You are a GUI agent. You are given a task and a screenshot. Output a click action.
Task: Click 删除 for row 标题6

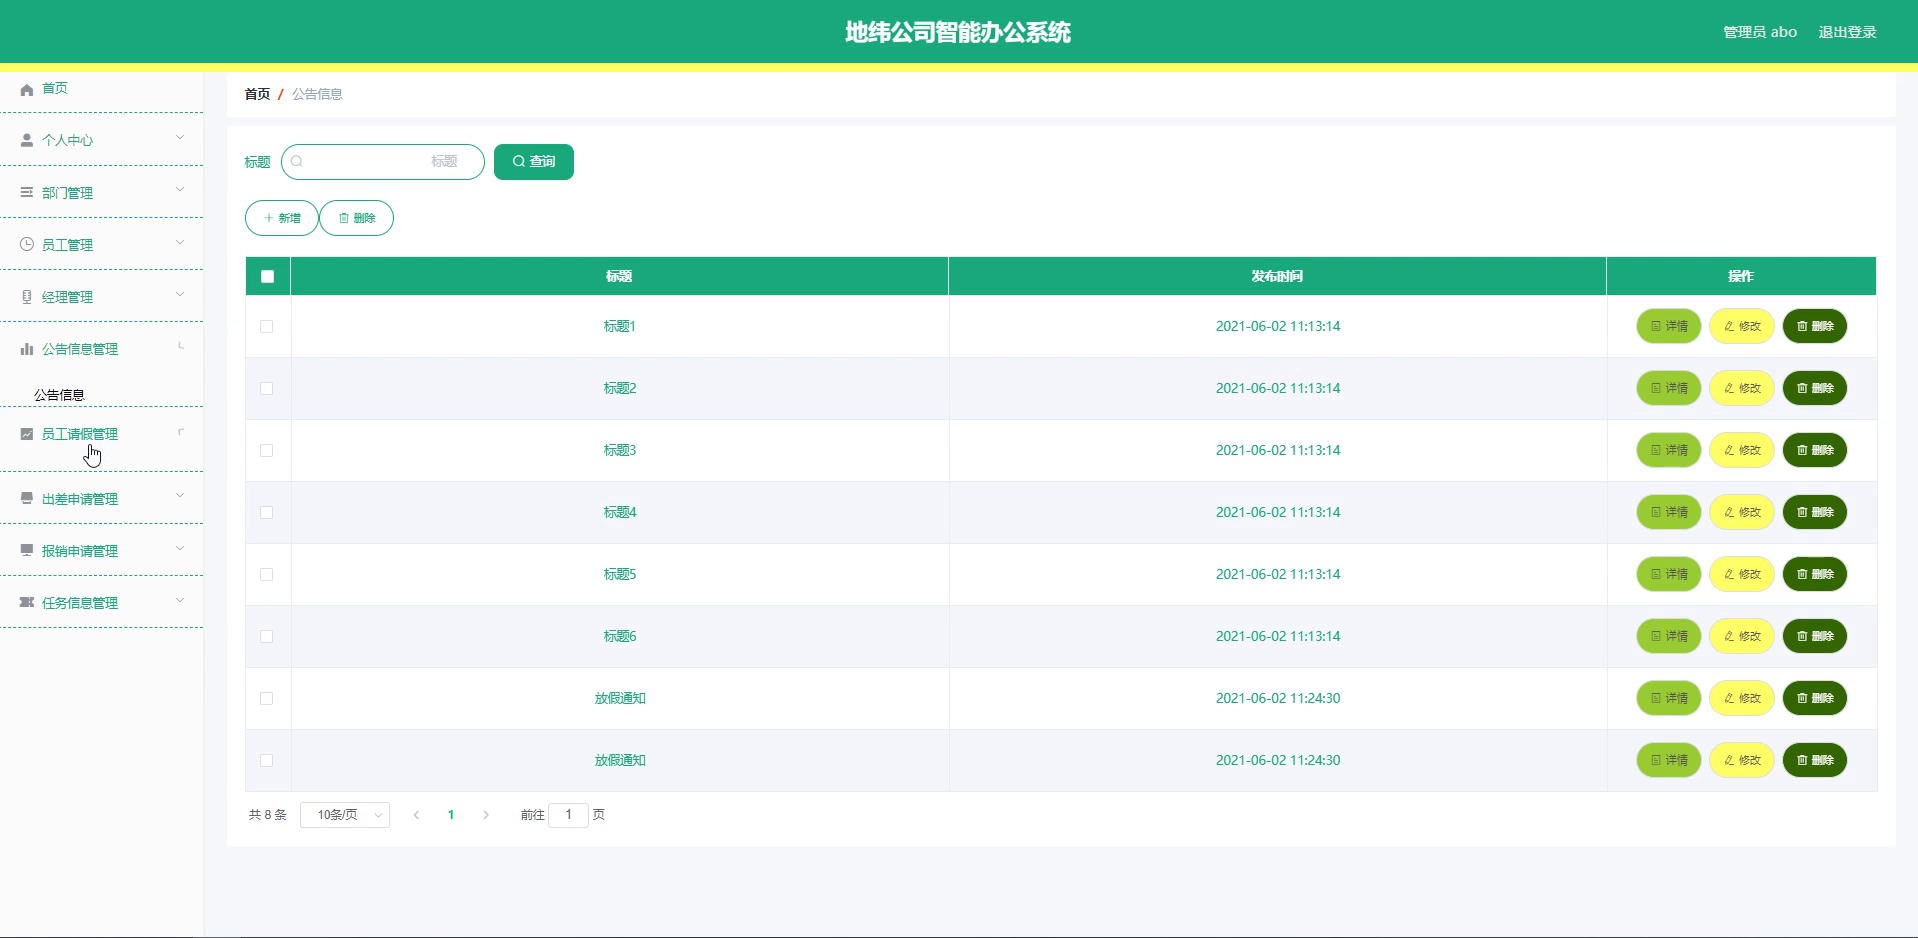click(x=1815, y=636)
